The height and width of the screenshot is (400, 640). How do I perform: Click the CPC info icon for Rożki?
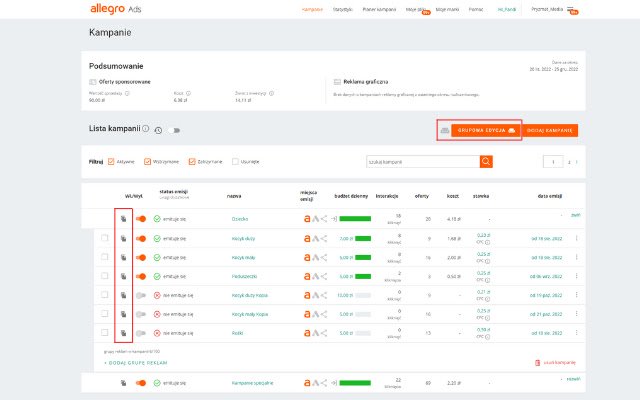click(487, 337)
